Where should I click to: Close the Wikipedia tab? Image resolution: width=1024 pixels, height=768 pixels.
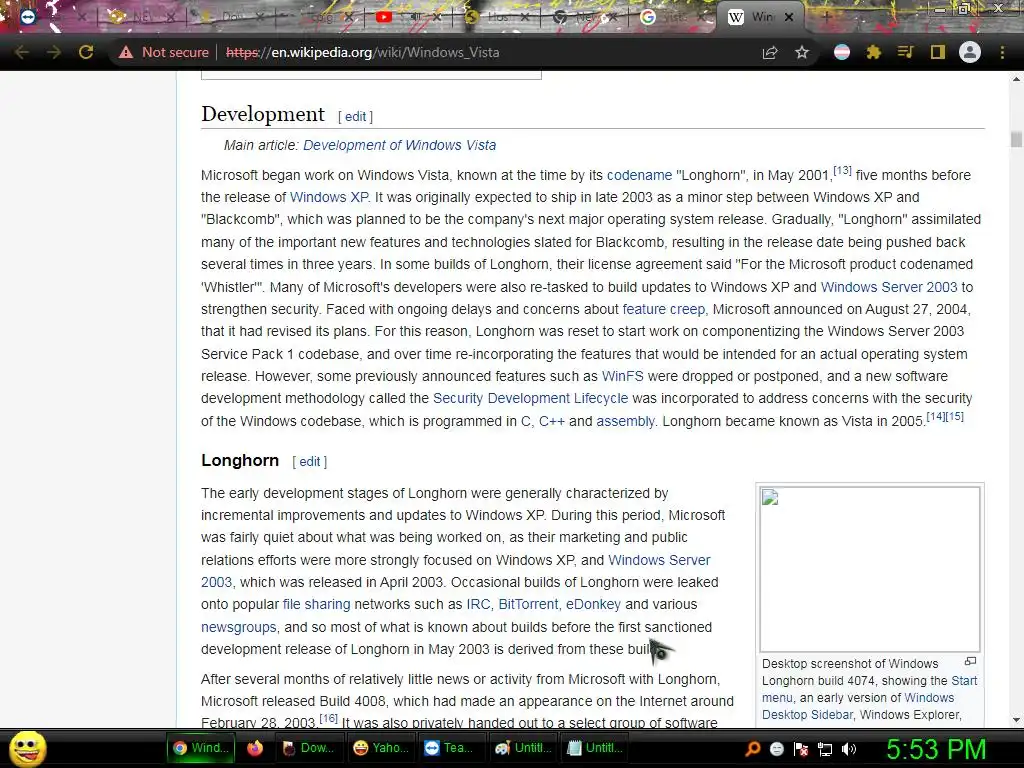pyautogui.click(x=789, y=17)
